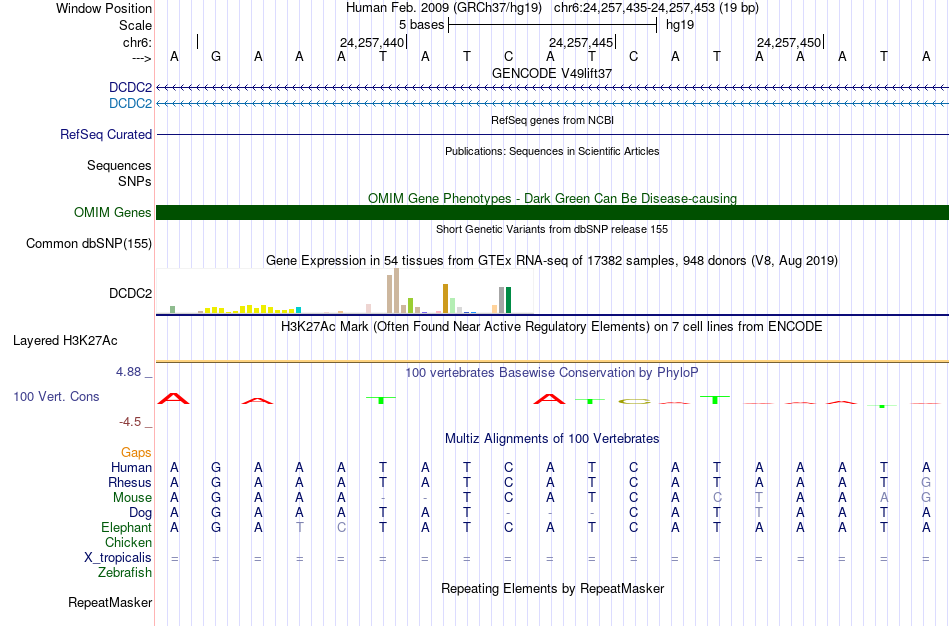Click the 'RefSeq genes from NCBI' title

[x=552, y=120]
